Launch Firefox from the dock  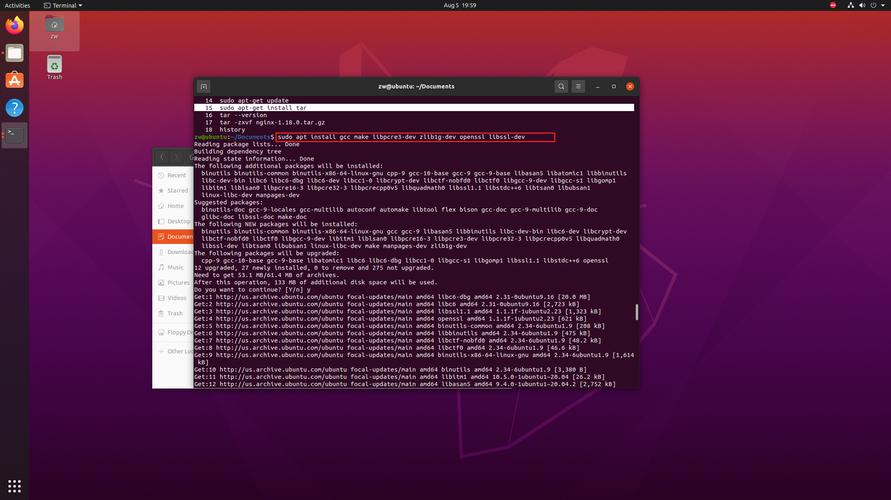pyautogui.click(x=15, y=26)
